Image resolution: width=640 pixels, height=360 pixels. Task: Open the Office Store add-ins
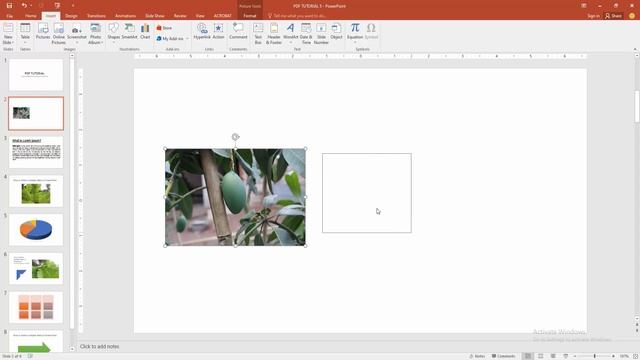pos(164,28)
